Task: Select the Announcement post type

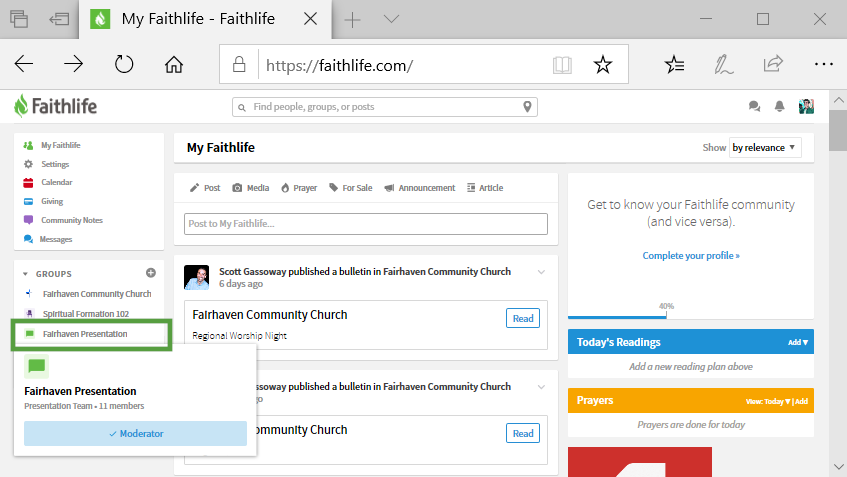Action: point(419,188)
